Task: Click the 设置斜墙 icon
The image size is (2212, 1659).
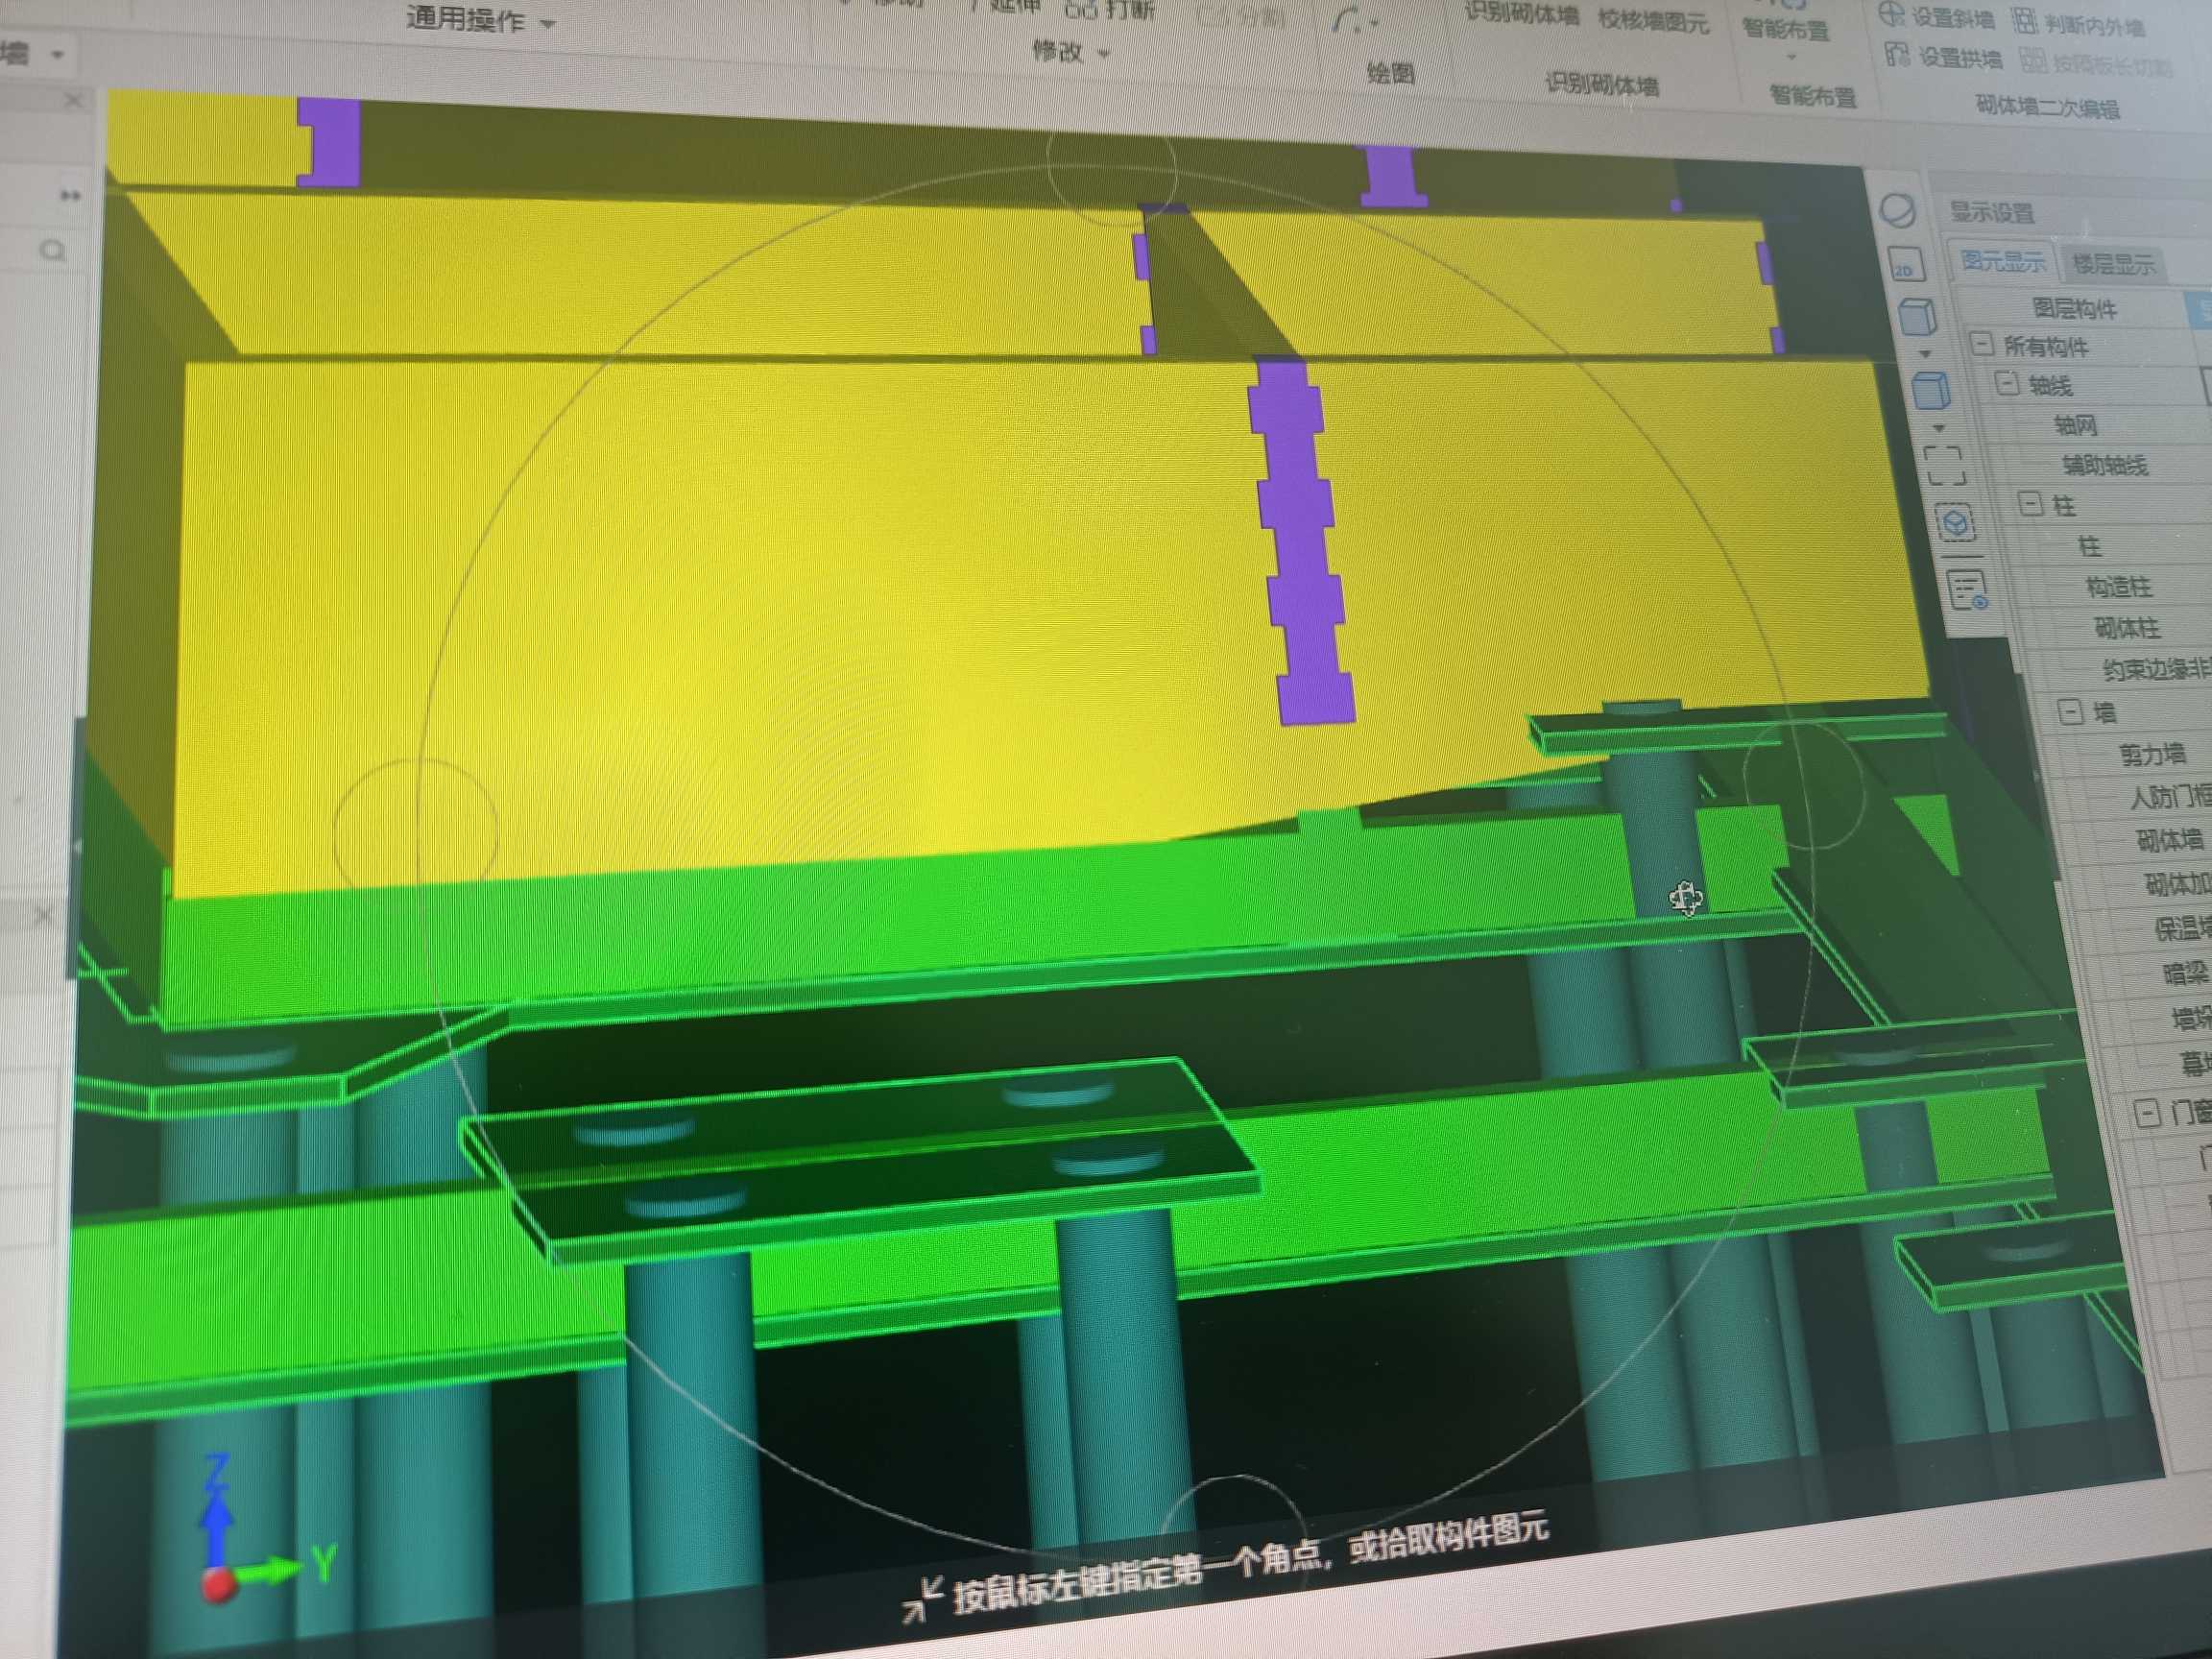Action: pyautogui.click(x=1890, y=14)
